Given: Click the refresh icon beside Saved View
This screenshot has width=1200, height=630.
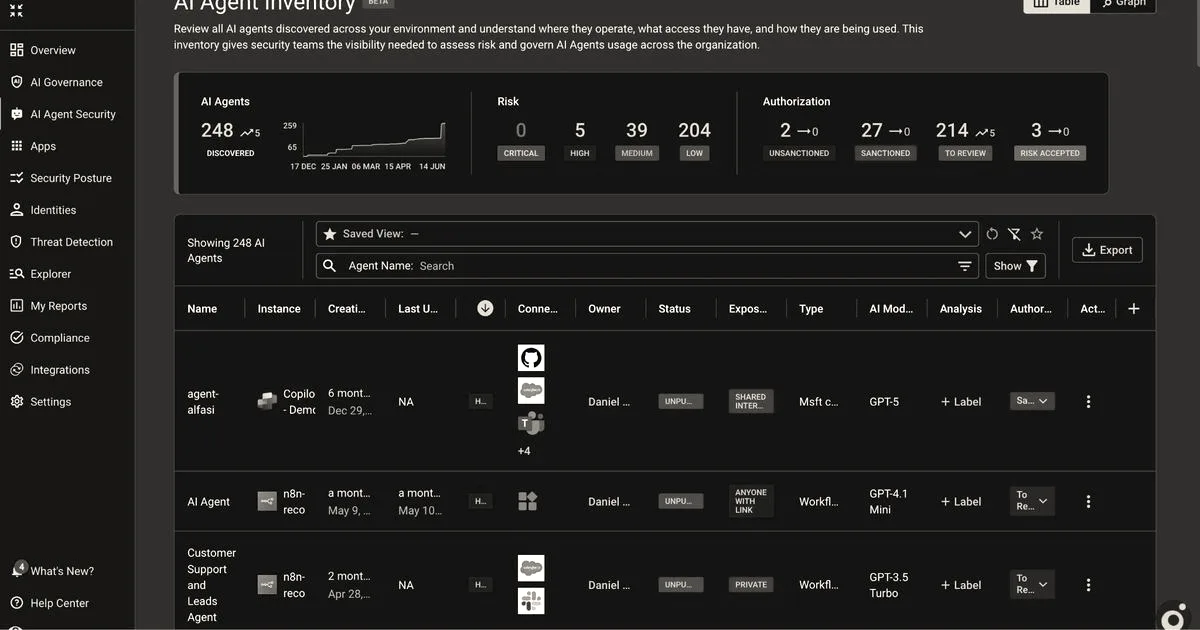Looking at the screenshot, I should pyautogui.click(x=992, y=234).
